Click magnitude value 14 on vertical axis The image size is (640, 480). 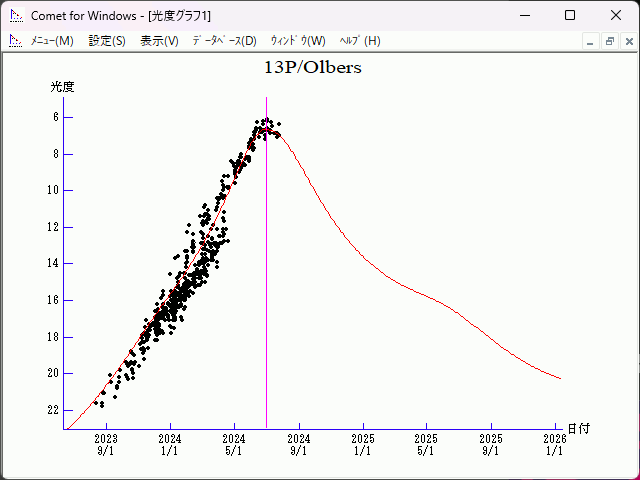coord(53,263)
